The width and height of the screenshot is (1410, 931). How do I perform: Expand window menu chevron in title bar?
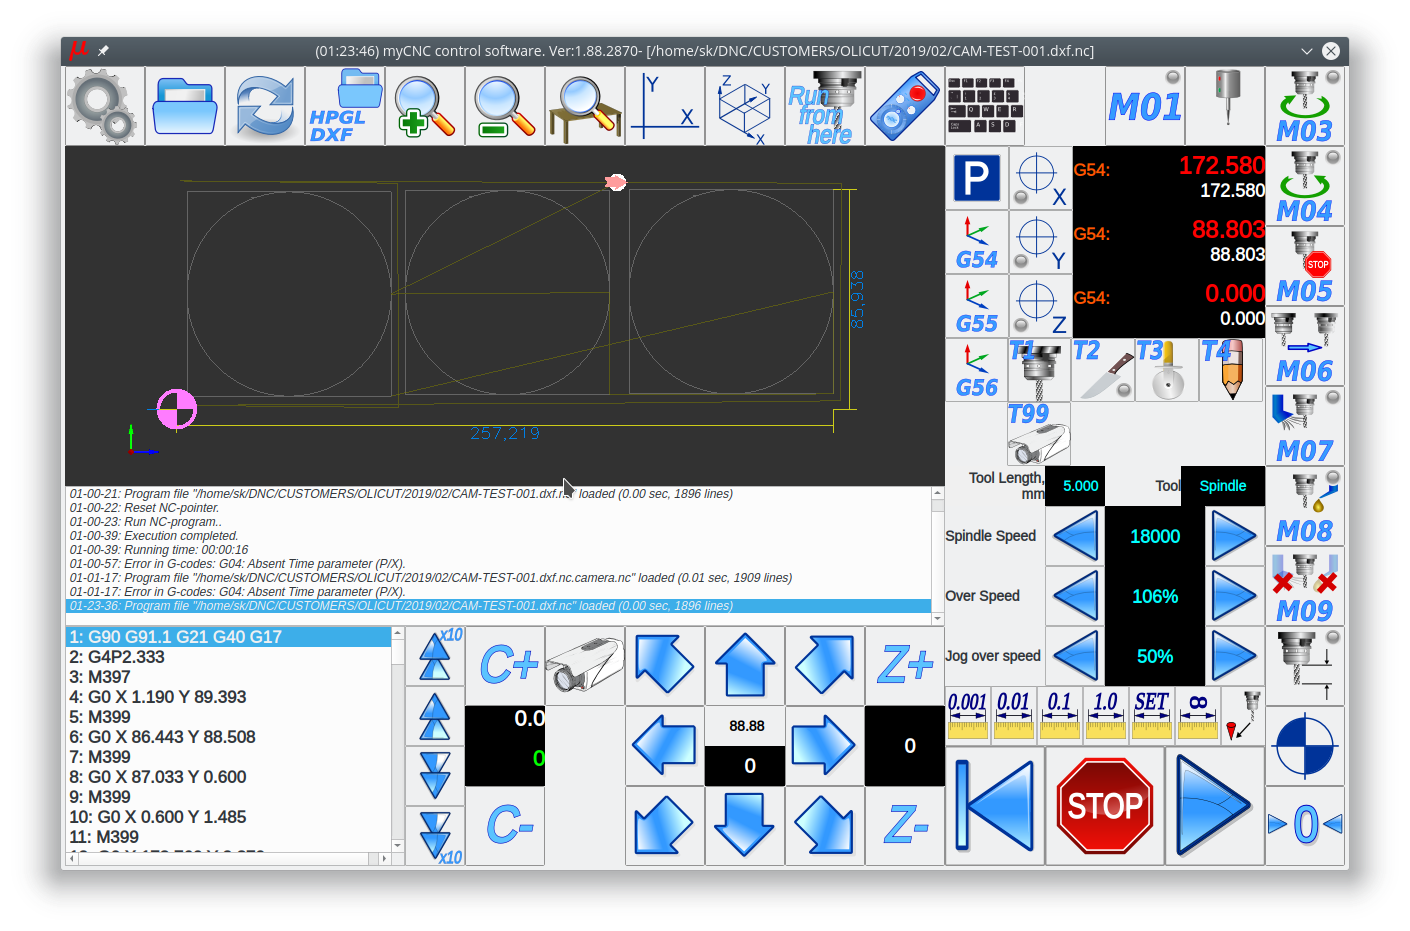click(x=1307, y=51)
